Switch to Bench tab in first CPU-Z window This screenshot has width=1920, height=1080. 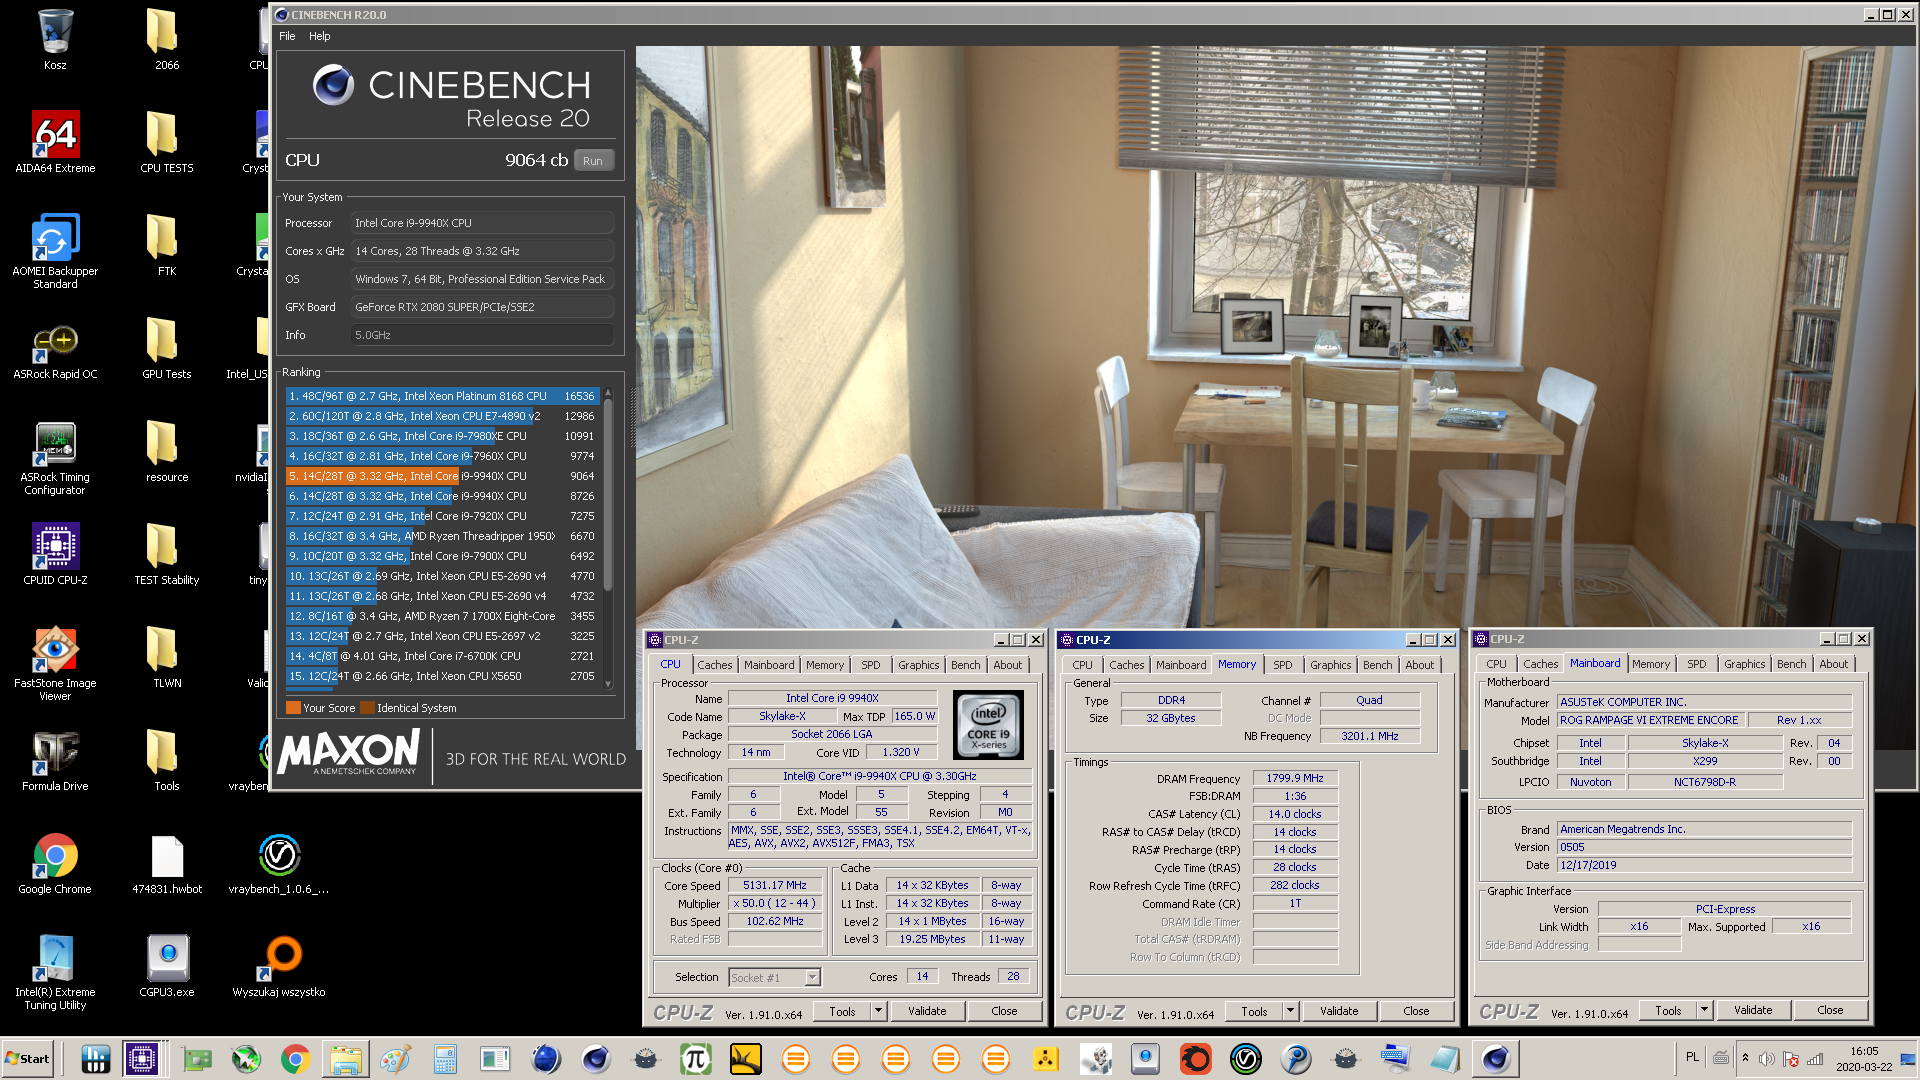pos(965,665)
